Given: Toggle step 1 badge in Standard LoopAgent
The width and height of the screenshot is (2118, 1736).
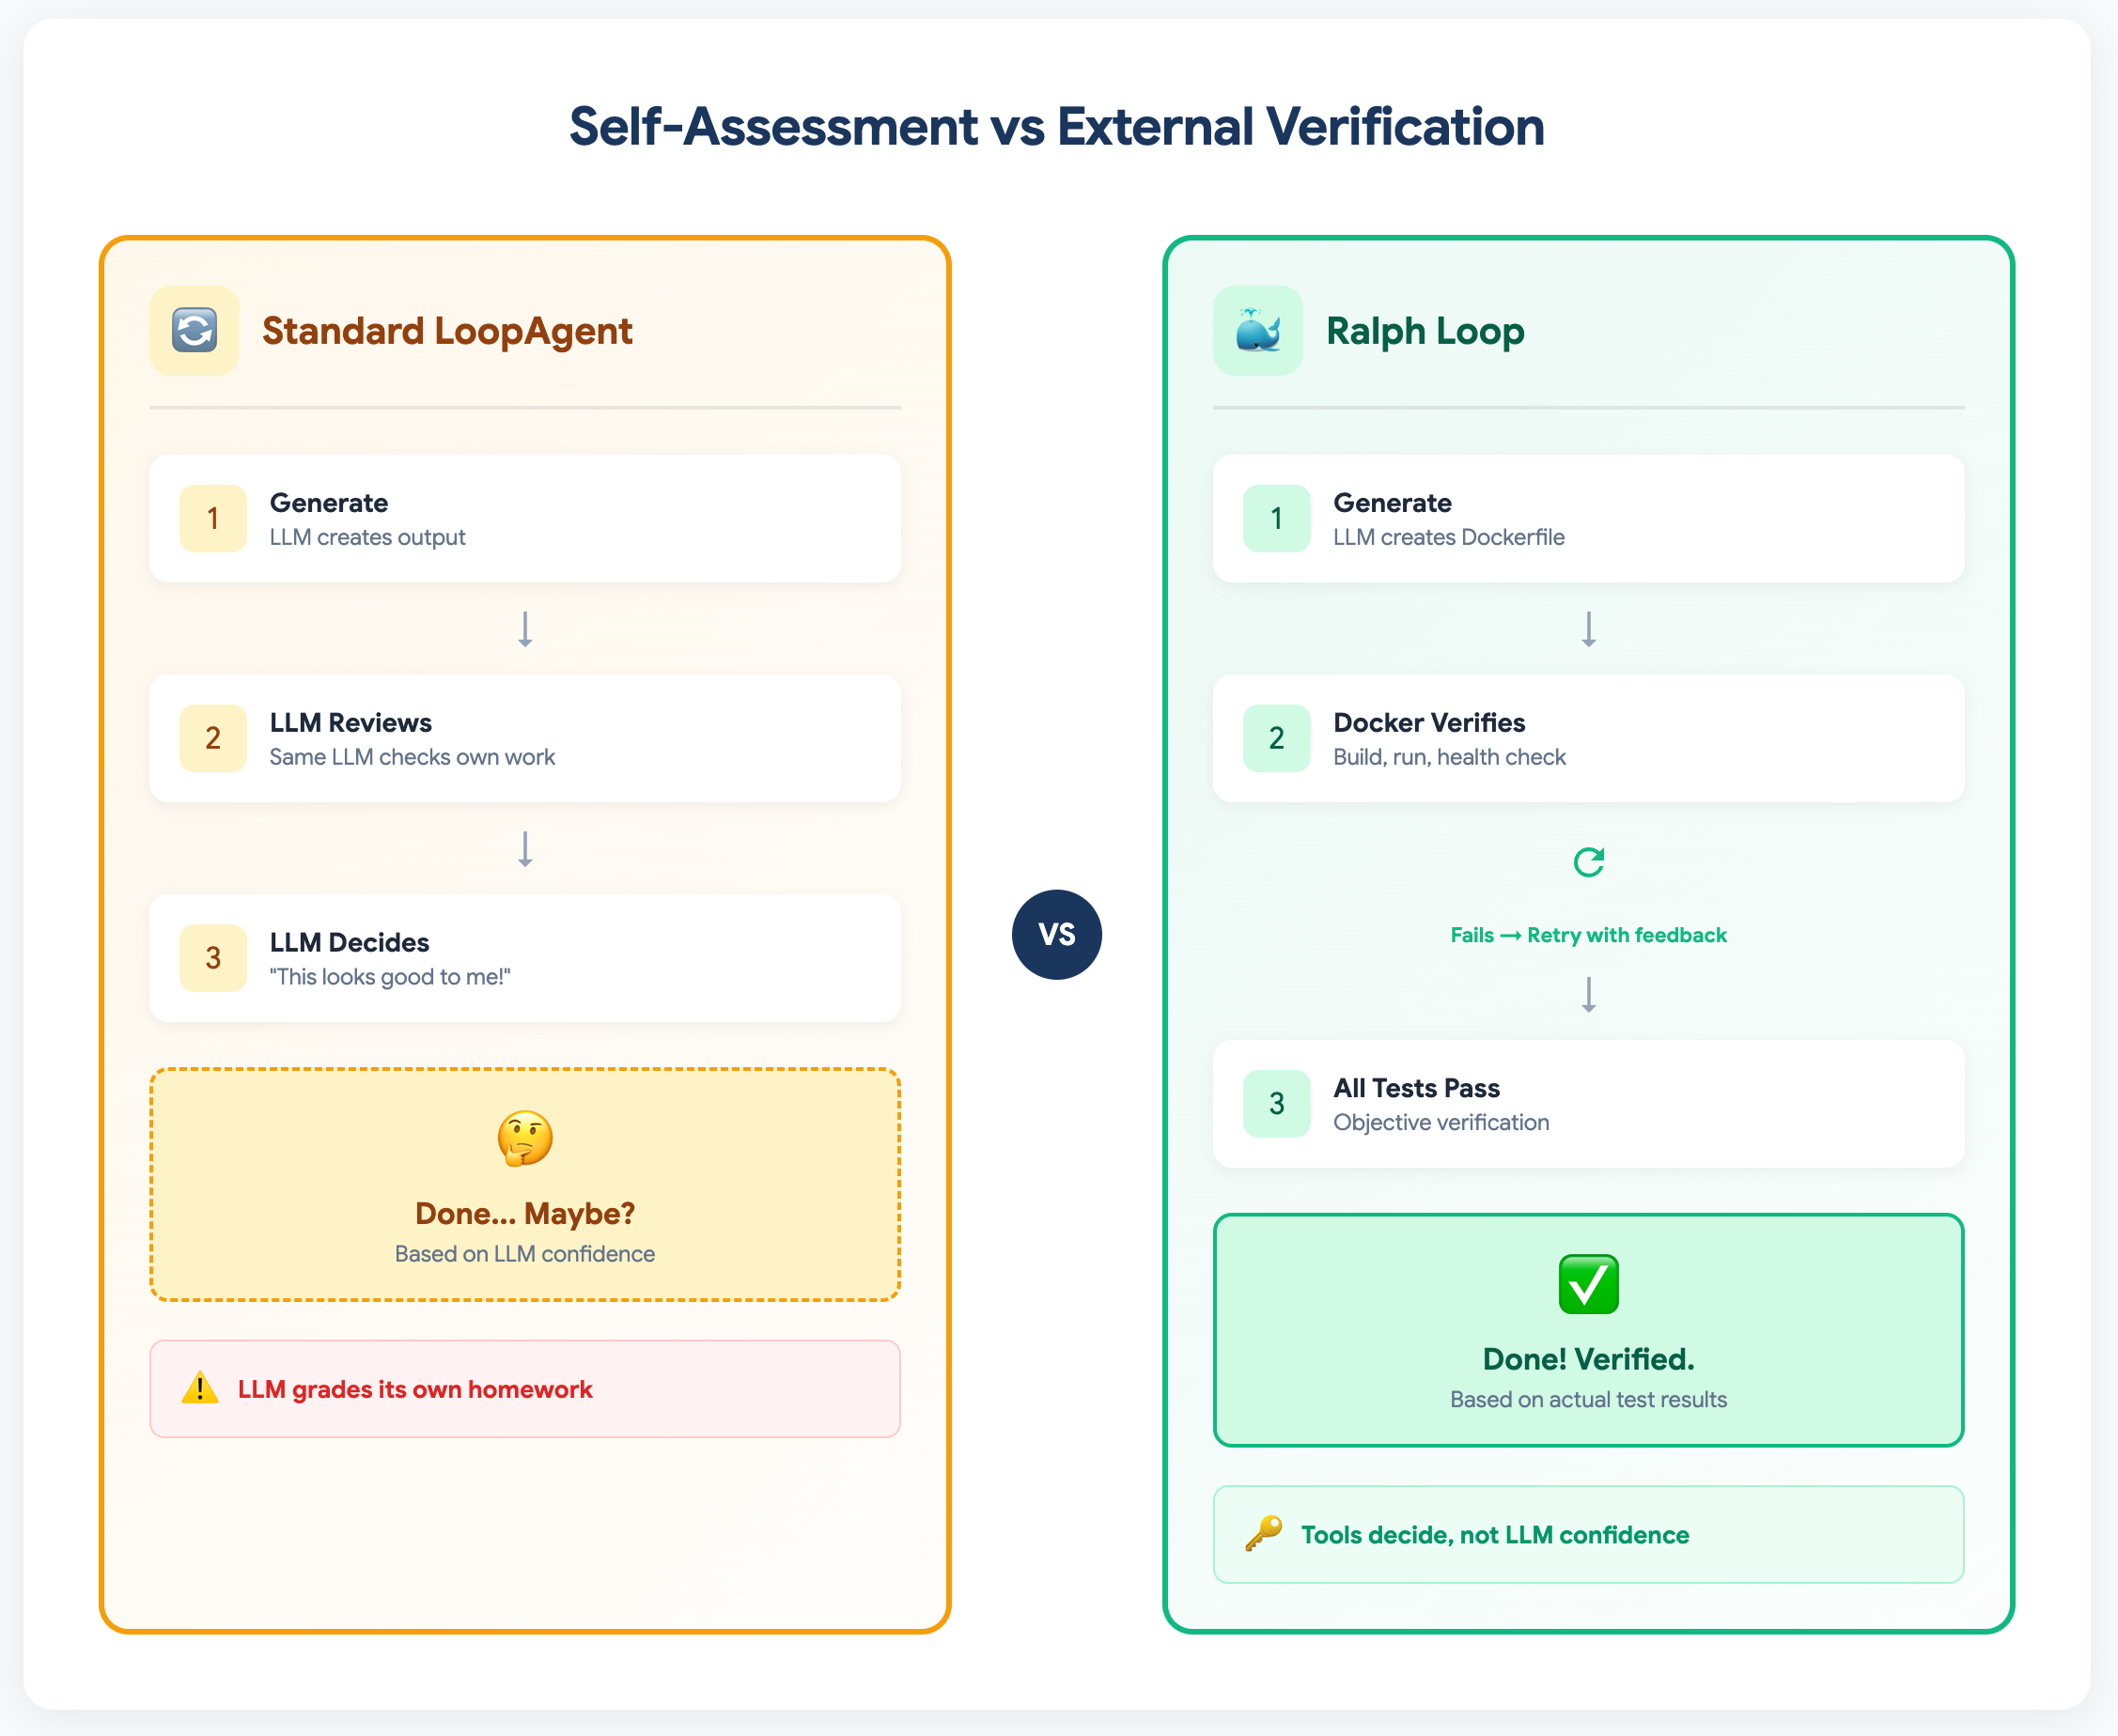Looking at the screenshot, I should coord(213,518).
